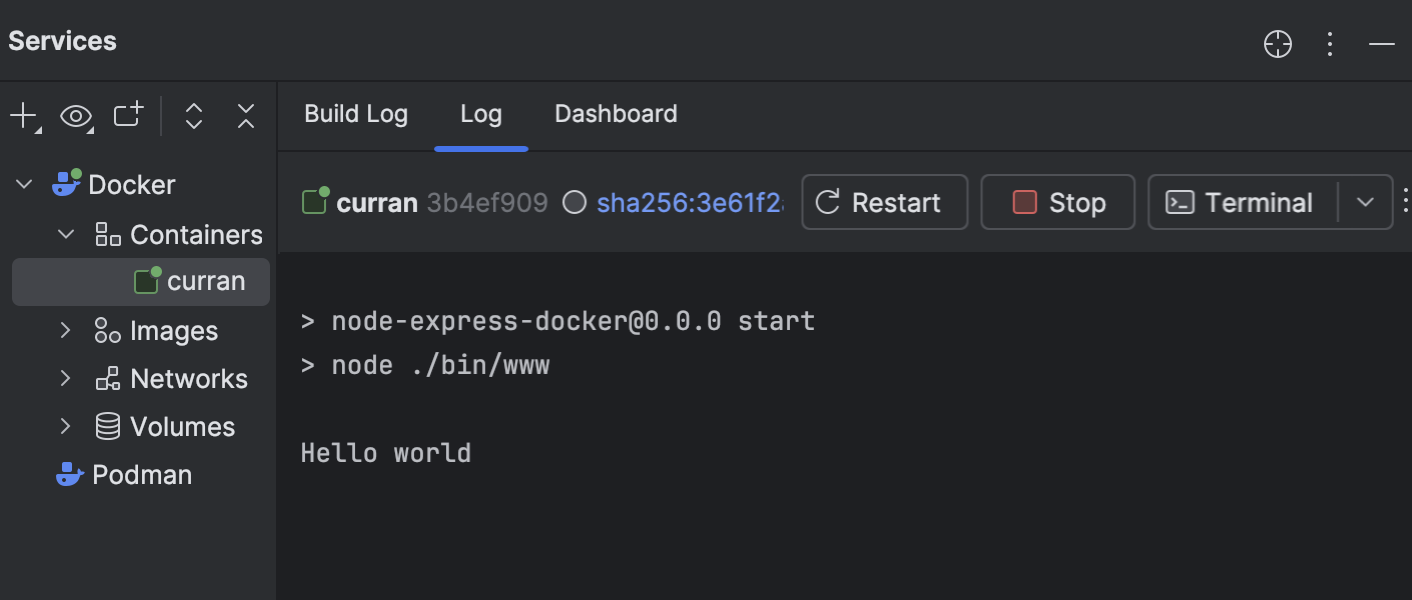
Task: Follow the sha256:3e61f2 image link
Action: pyautogui.click(x=690, y=202)
